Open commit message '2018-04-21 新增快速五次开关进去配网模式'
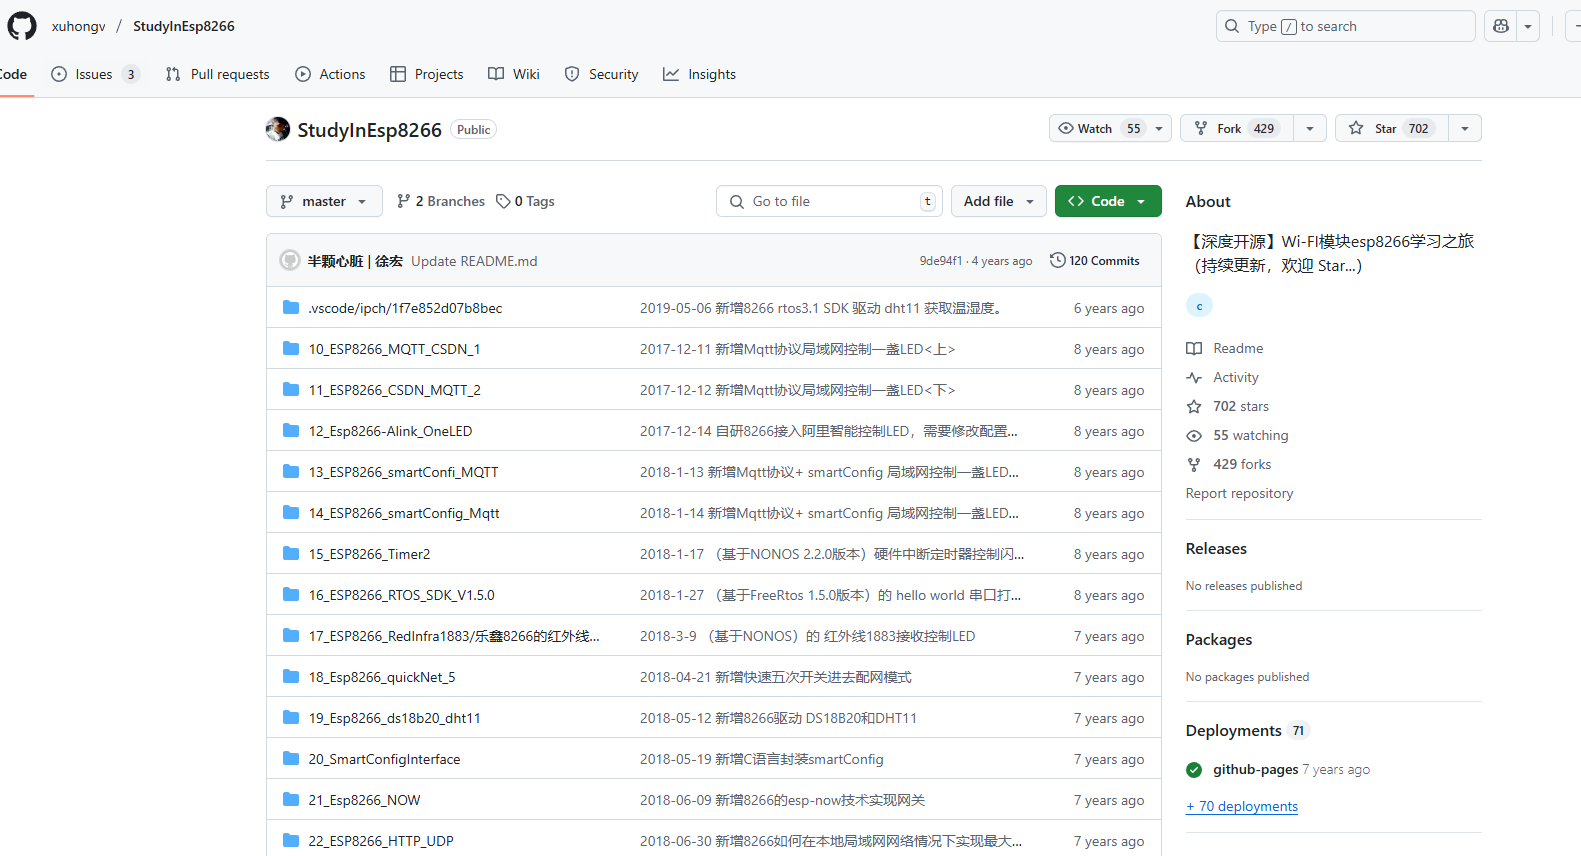This screenshot has width=1581, height=856. (775, 677)
